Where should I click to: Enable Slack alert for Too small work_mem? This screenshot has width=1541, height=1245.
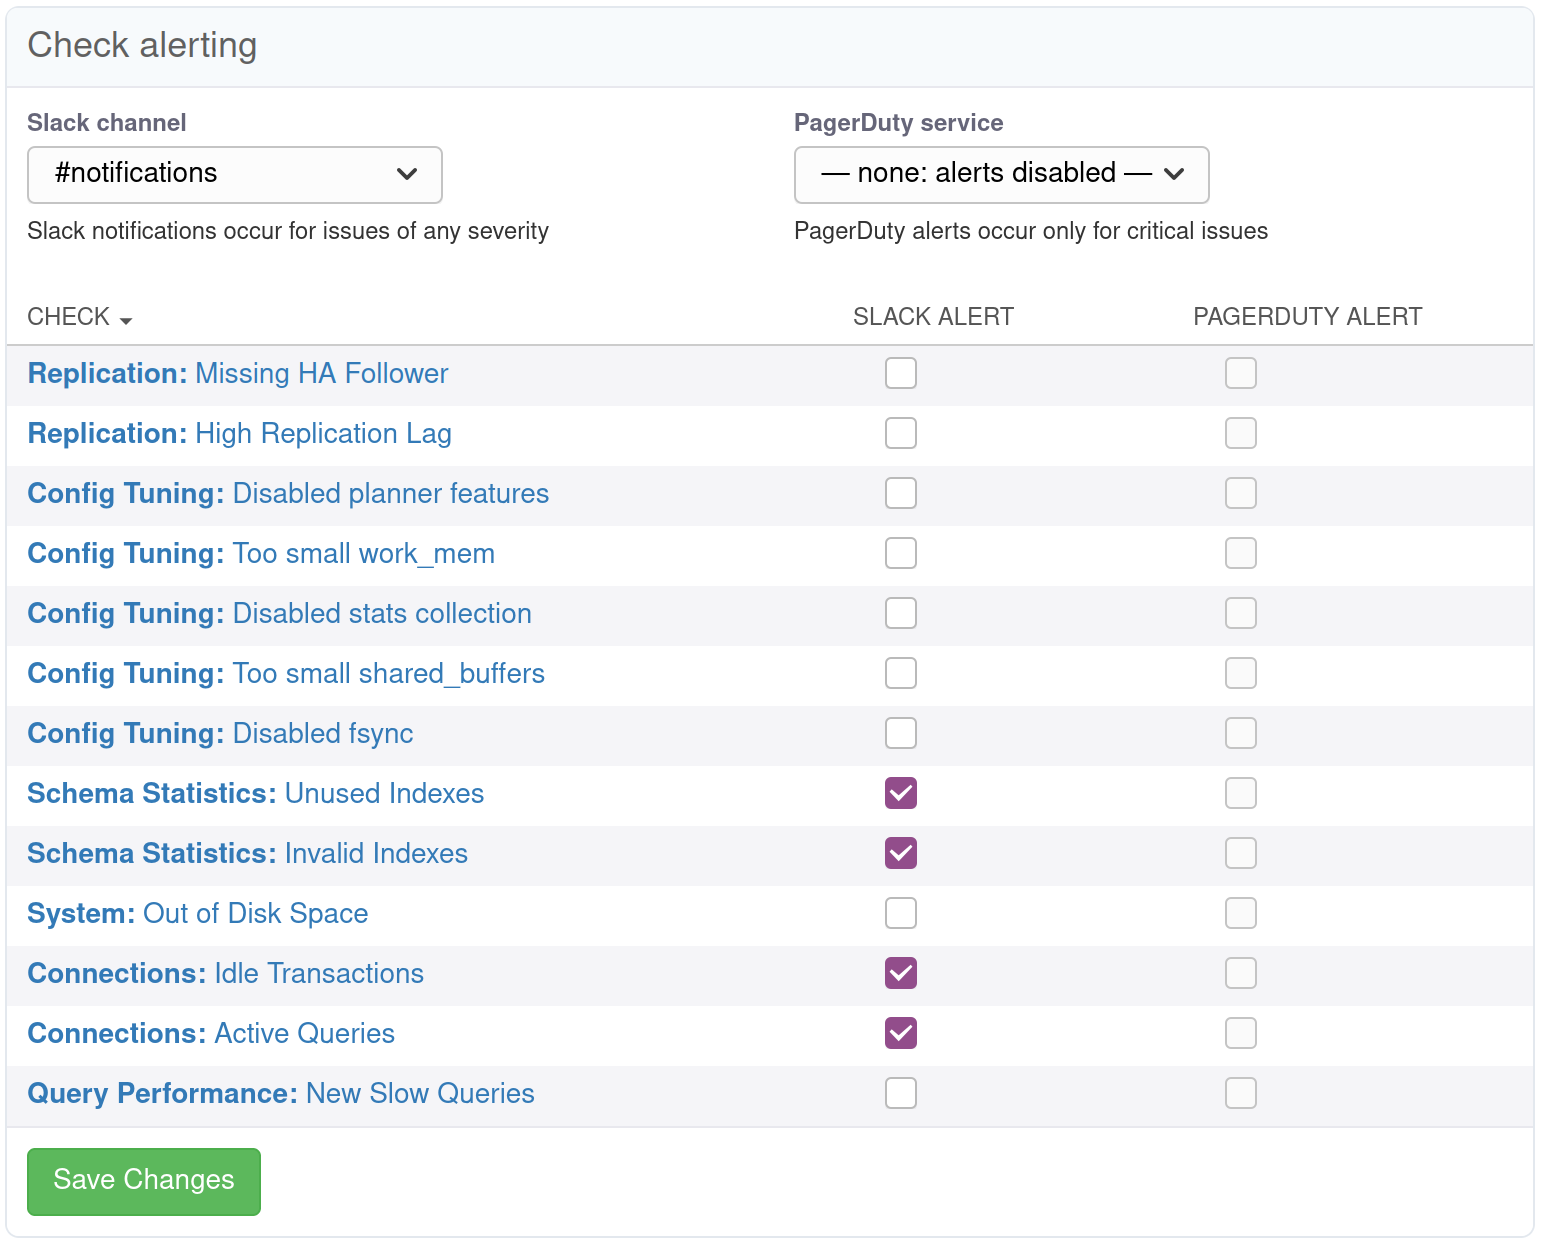click(901, 553)
